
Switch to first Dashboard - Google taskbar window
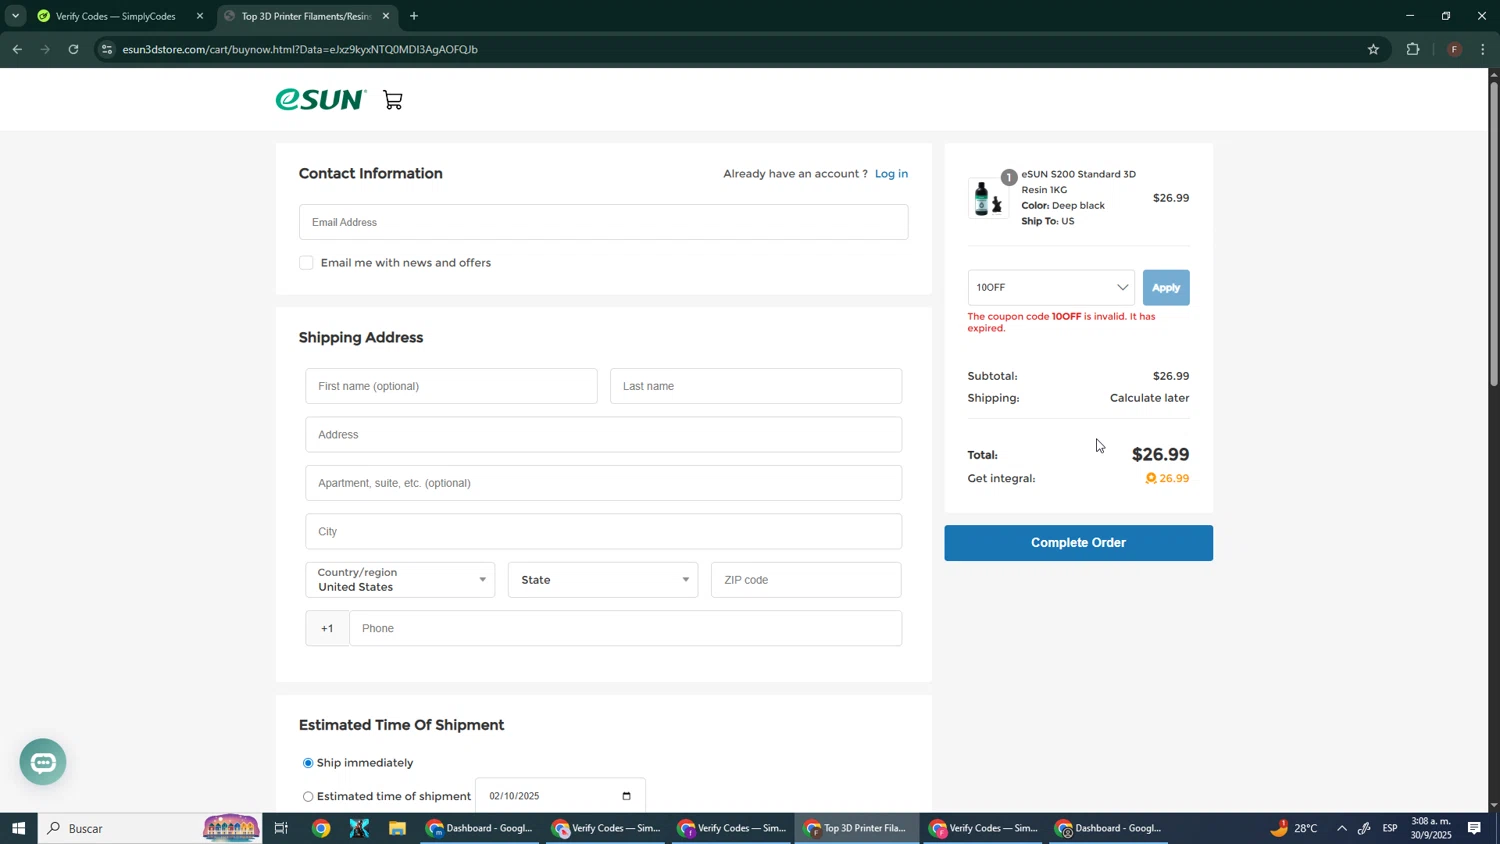tap(481, 828)
